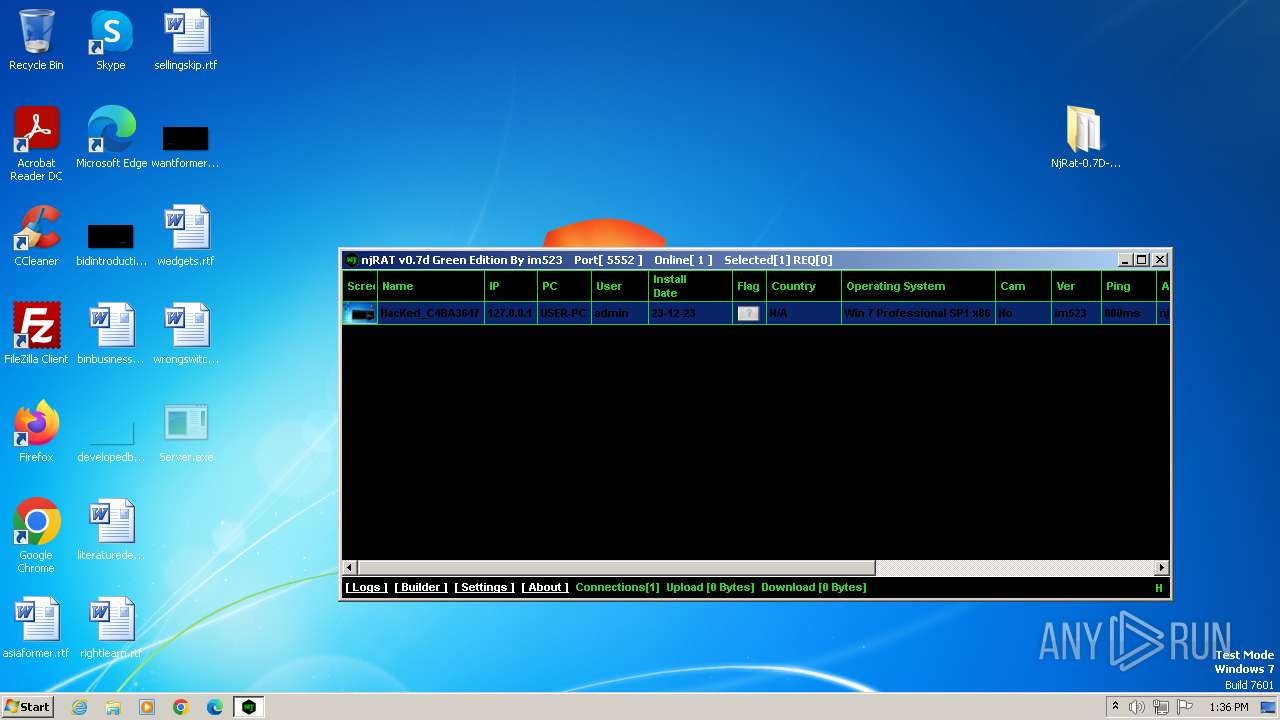The height and width of the screenshot is (720, 1280).
Task: Select literaturede document icon
Action: pos(111,530)
